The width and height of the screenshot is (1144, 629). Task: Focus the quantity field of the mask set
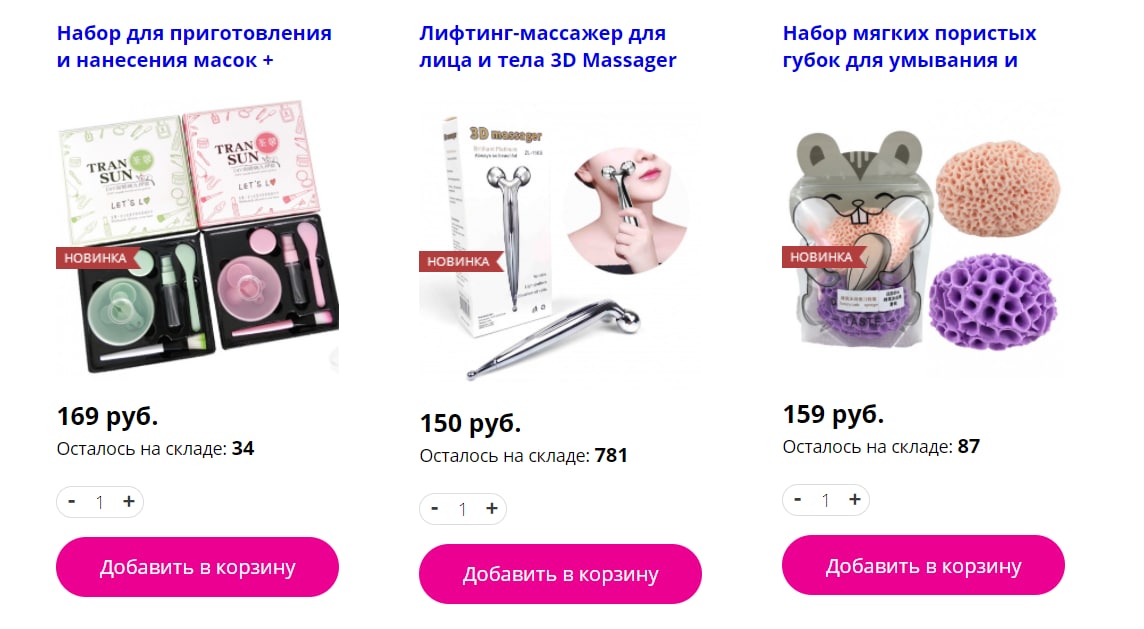99,501
